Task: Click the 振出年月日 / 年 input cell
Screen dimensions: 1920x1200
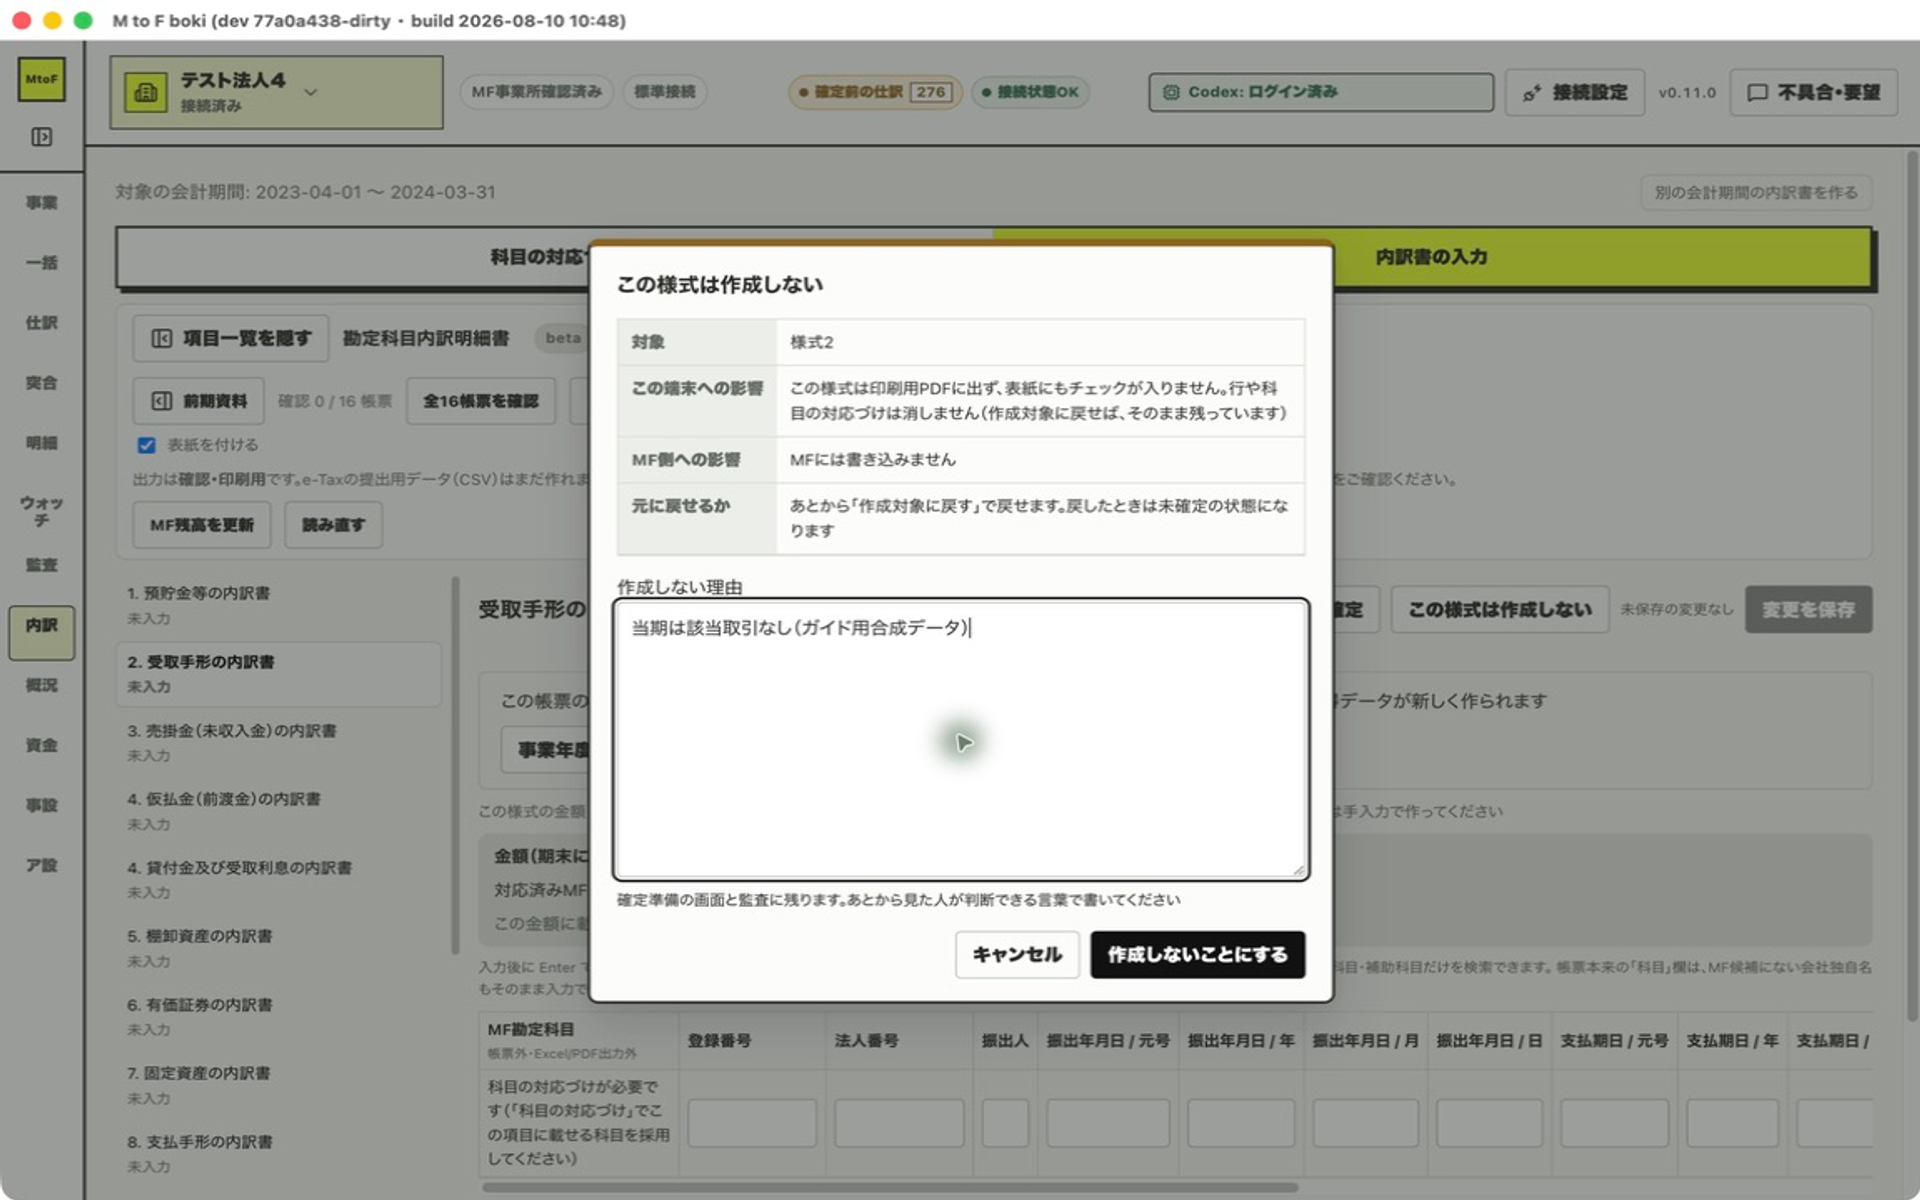Action: 1241,1123
